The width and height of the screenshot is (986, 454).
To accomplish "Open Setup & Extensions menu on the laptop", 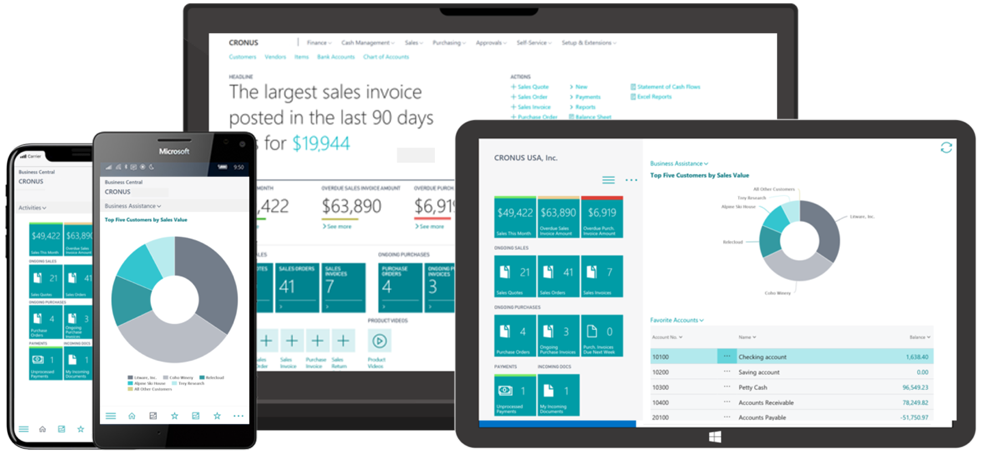I will pyautogui.click(x=589, y=43).
